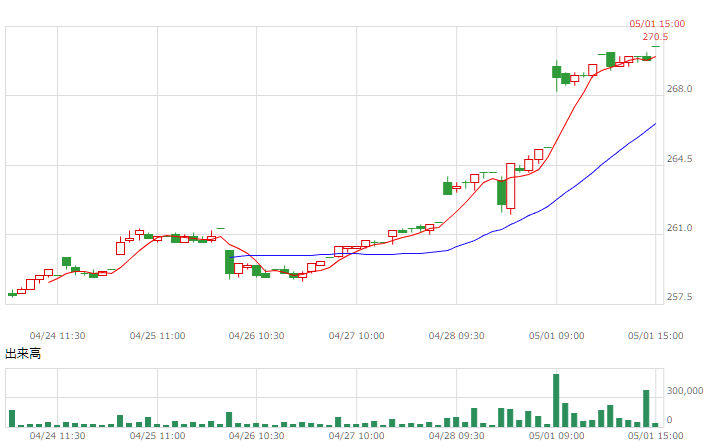Click the tall hollow red candle before 05/01

point(511,186)
